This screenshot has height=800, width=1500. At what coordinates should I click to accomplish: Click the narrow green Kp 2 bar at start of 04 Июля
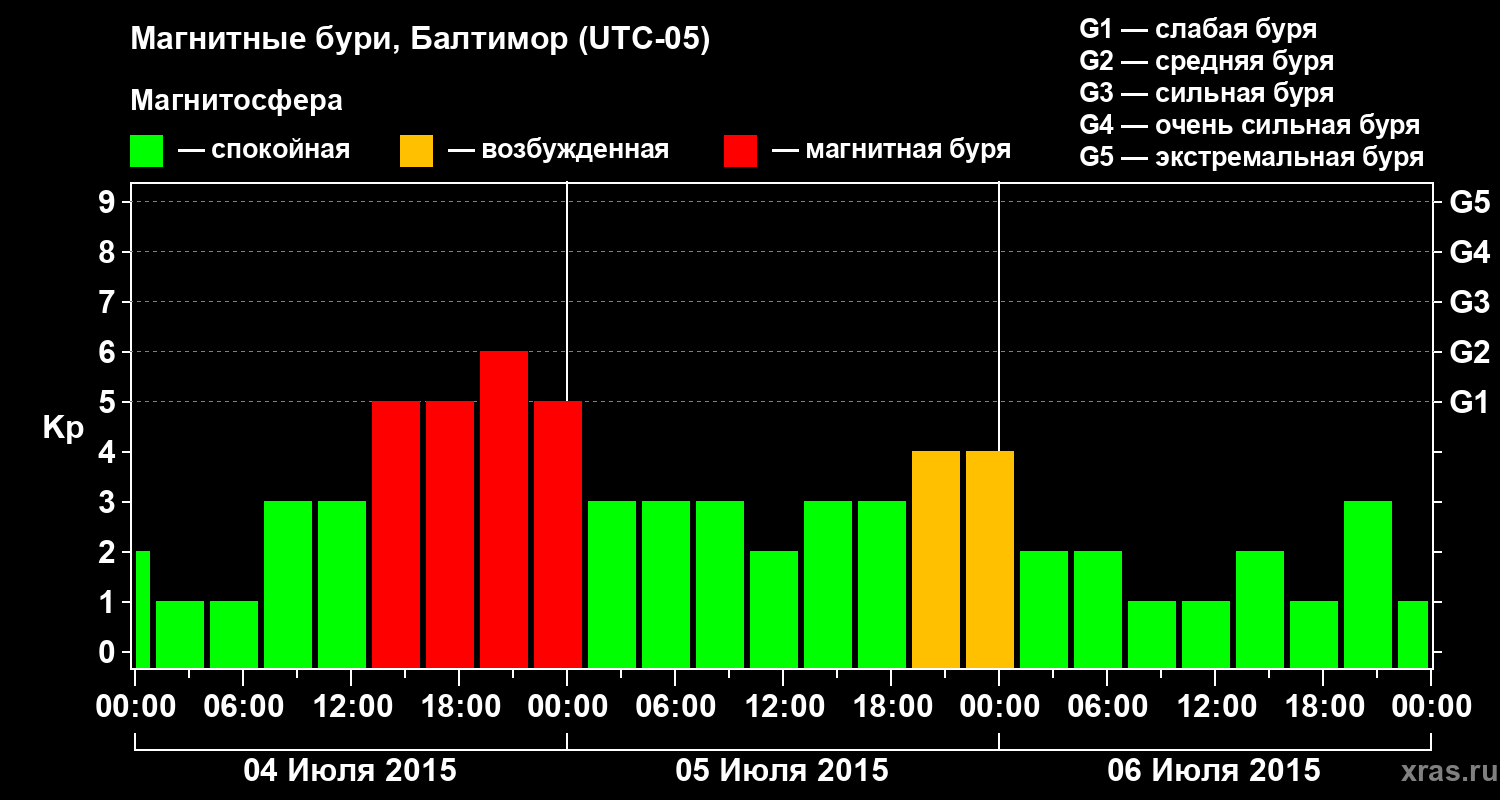142,609
